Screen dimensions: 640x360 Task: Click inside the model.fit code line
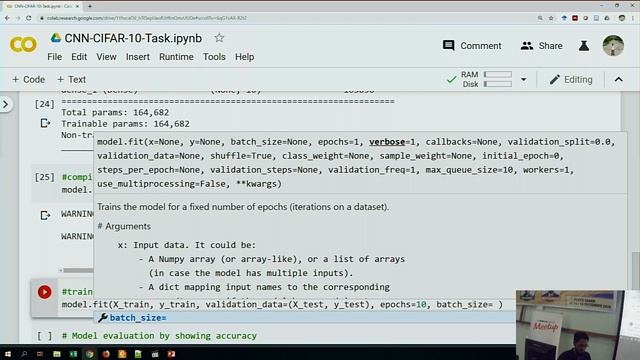pos(282,304)
